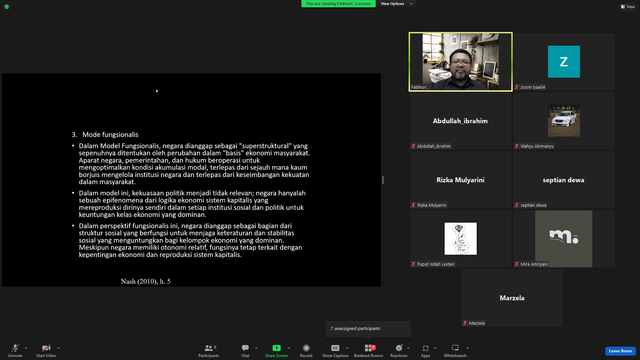Start recording with Record icon
The height and width of the screenshot is (360, 640).
306,348
